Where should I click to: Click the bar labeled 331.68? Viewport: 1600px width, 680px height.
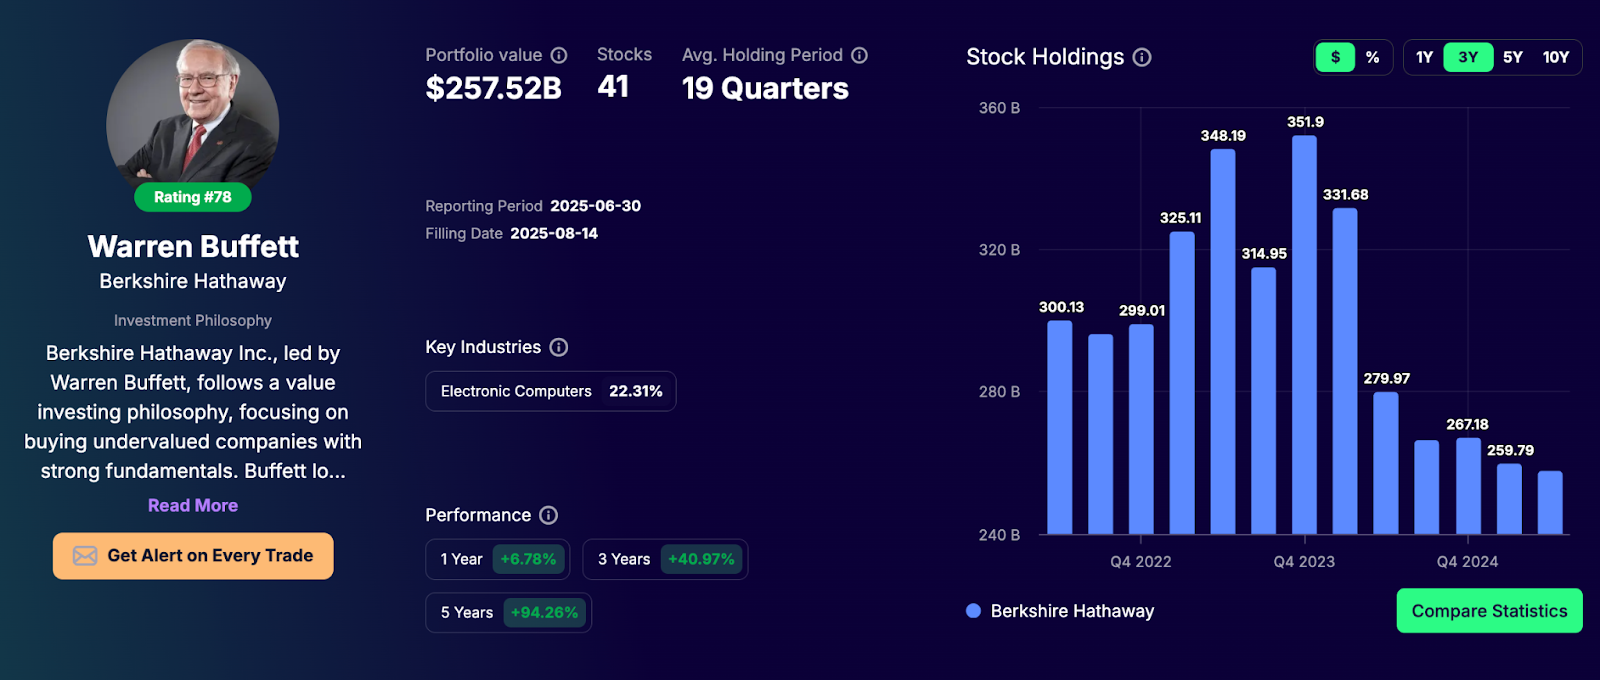tap(1345, 371)
